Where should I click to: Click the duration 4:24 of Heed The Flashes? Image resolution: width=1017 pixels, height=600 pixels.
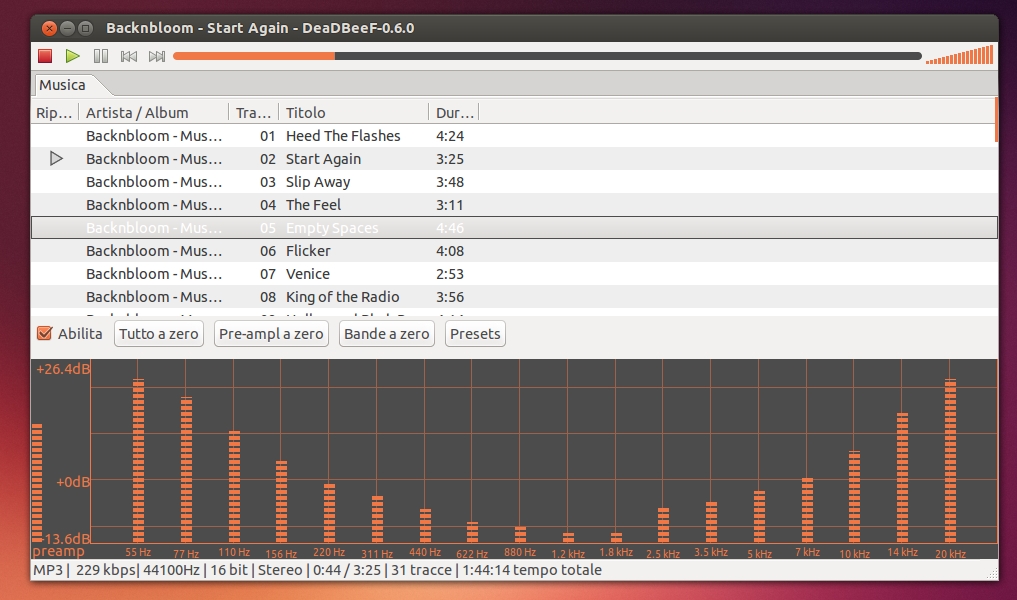[449, 136]
